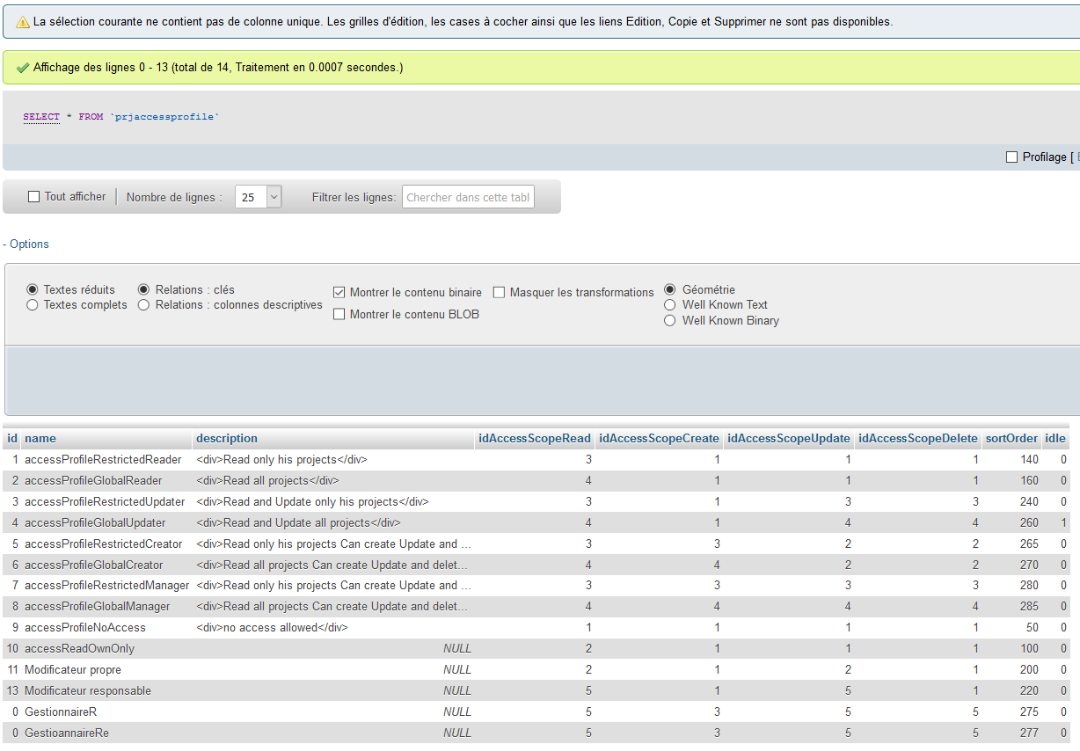This screenshot has width=1080, height=751.
Task: Click the Filtrer les lignes search field
Action: 468,197
